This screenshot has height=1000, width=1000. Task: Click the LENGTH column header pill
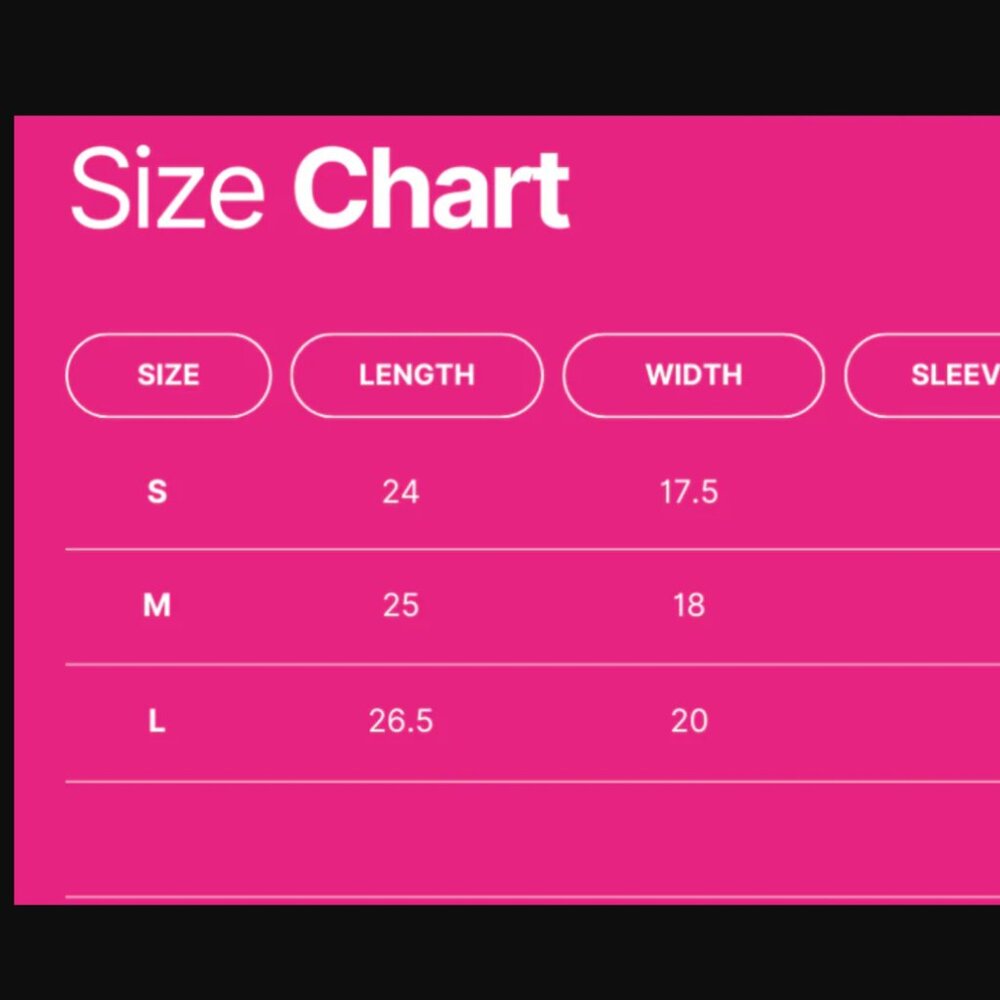point(417,375)
